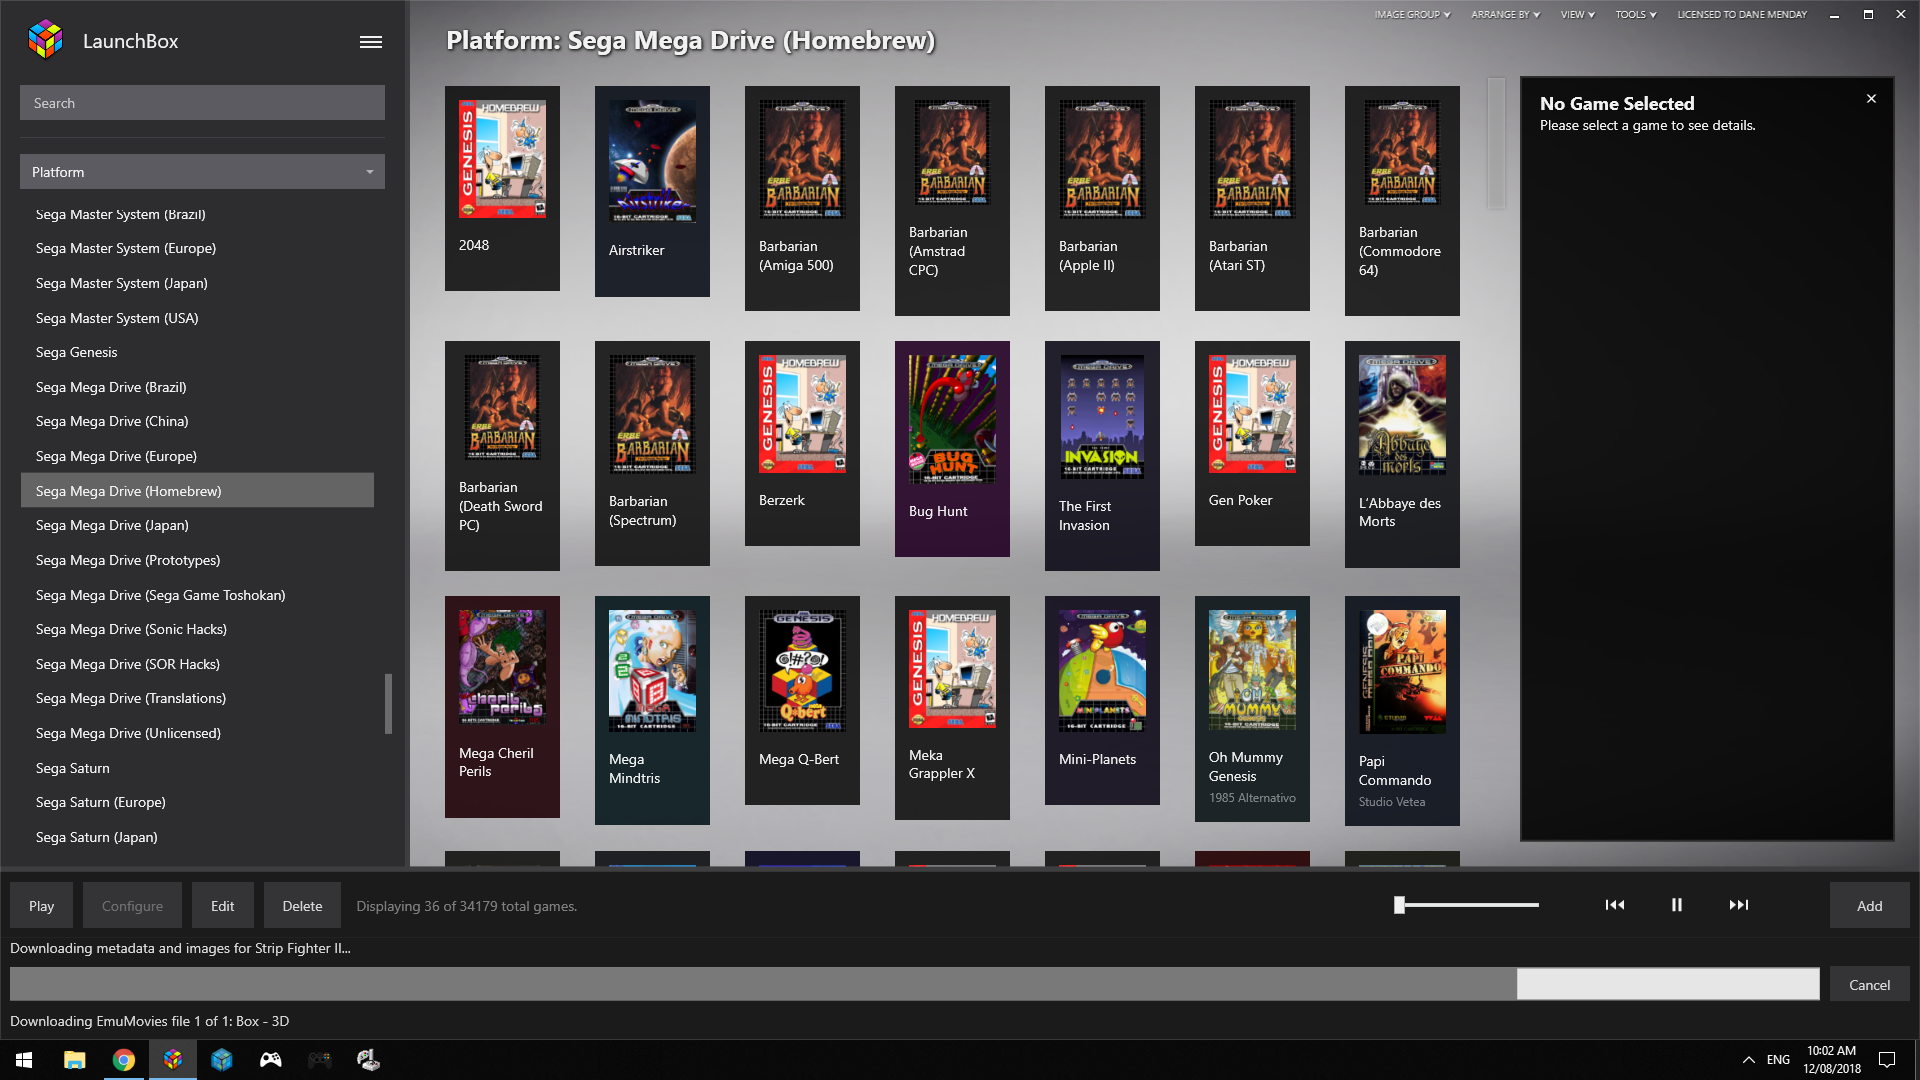Click the Configure button
Viewport: 1920px width, 1080px height.
click(132, 906)
